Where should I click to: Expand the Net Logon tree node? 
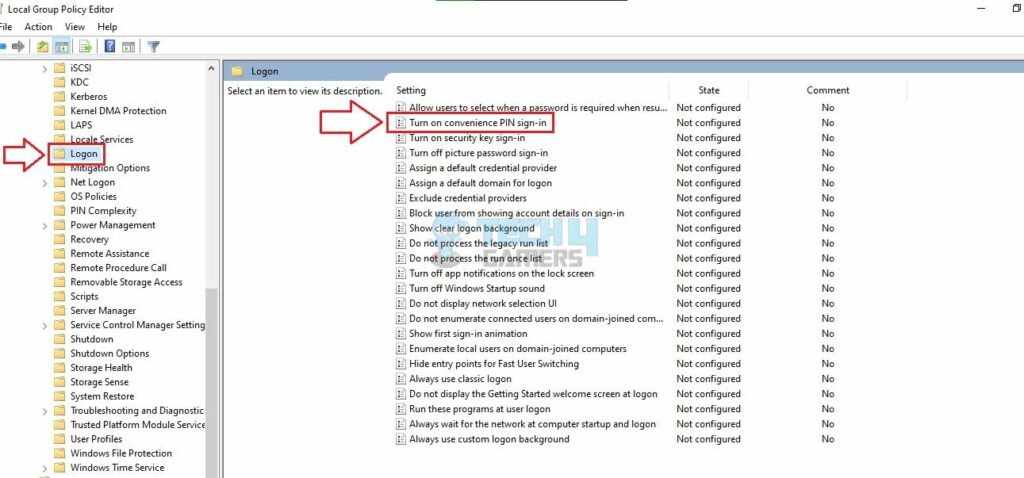point(44,183)
